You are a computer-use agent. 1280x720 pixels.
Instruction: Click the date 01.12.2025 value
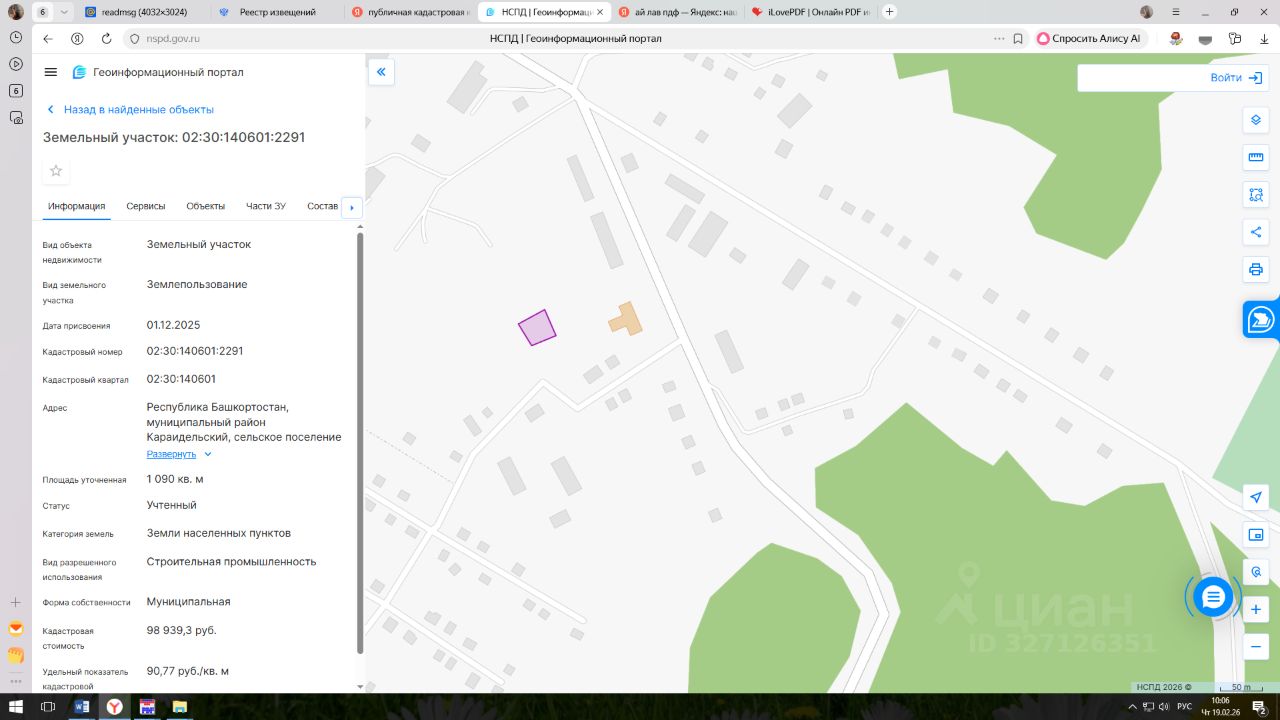pyautogui.click(x=174, y=325)
